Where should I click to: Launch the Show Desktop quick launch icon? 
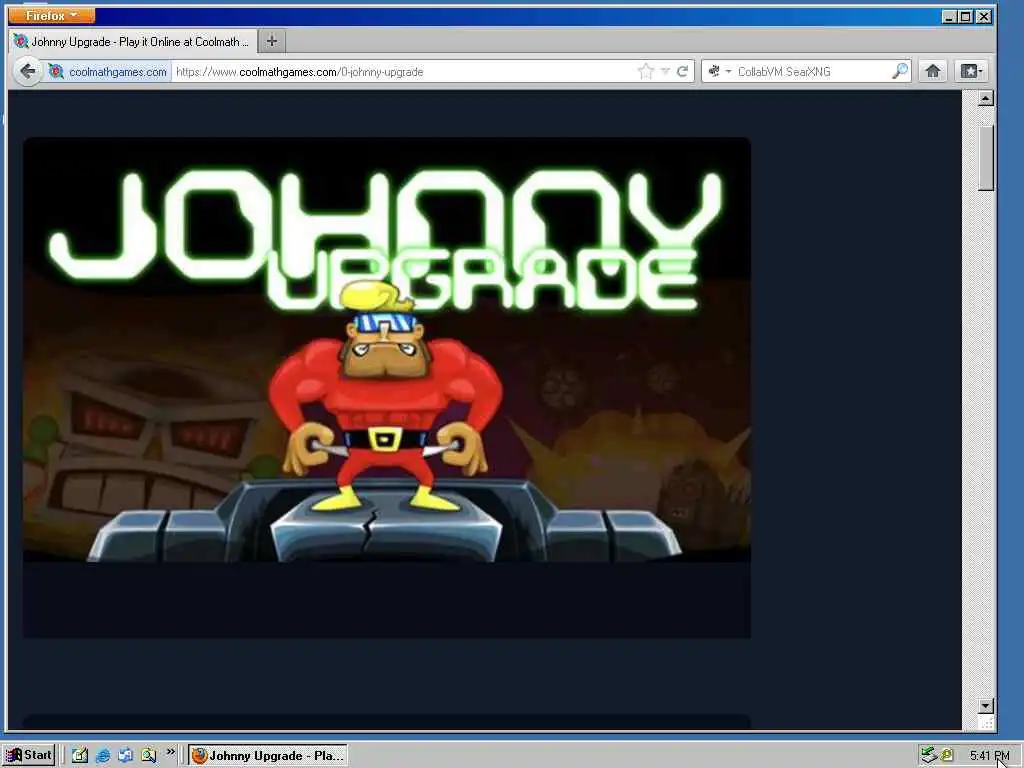pos(80,756)
